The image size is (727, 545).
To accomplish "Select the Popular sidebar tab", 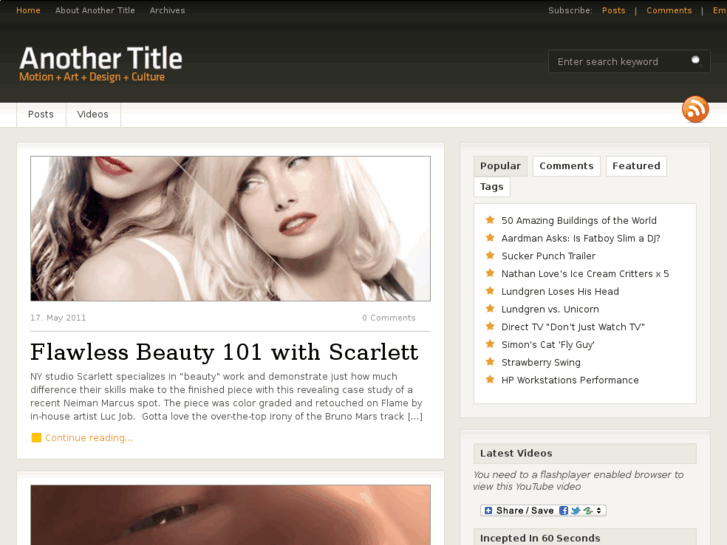I will 500,166.
